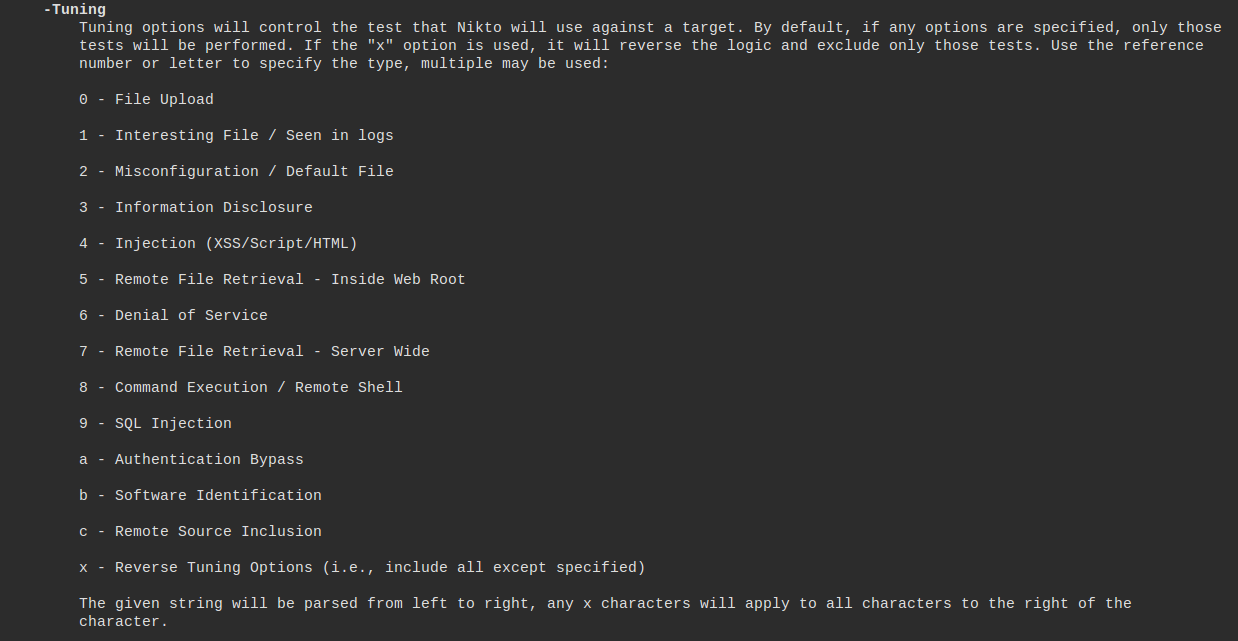
Task: Select 'Remote File Retrieval - Inside Web Root'
Action: (290, 280)
